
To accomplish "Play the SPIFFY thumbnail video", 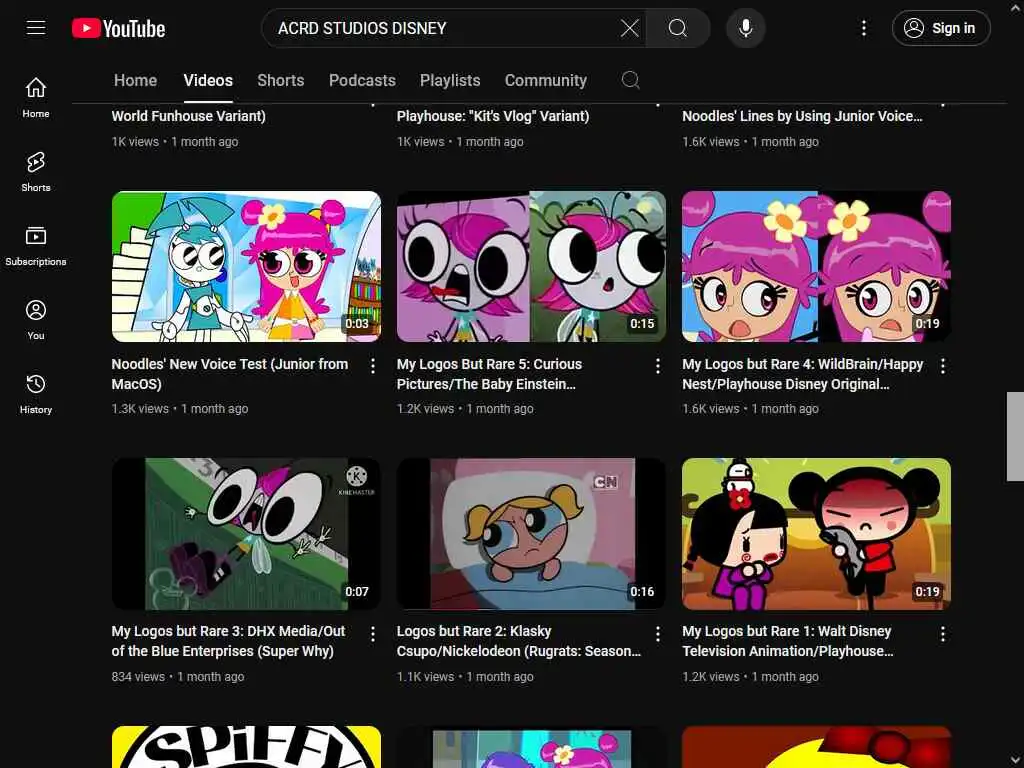I will 246,746.
